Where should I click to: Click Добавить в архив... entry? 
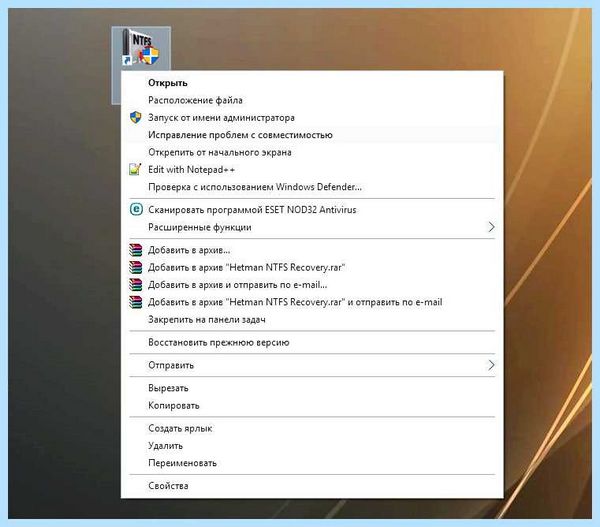tap(312, 250)
